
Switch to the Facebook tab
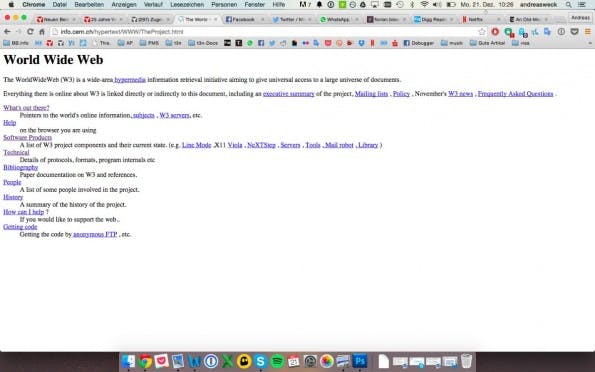pyautogui.click(x=243, y=19)
